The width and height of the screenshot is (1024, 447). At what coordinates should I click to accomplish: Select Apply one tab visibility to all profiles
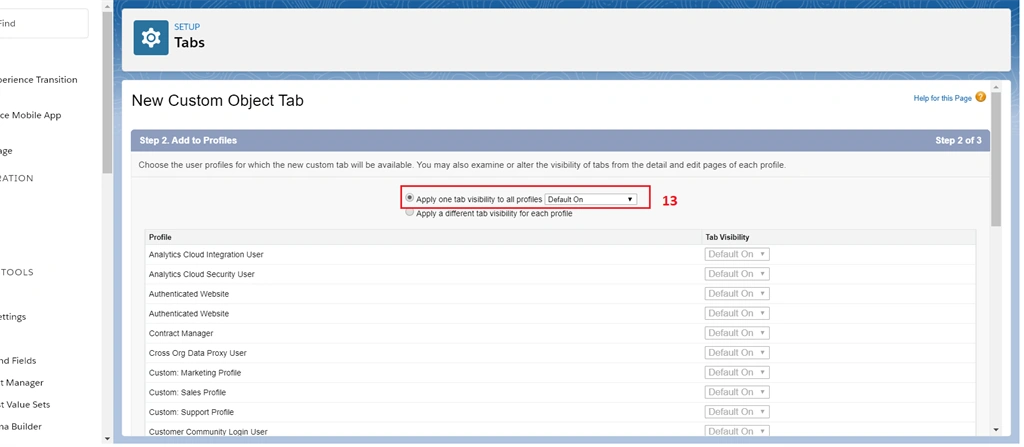pyautogui.click(x=409, y=197)
